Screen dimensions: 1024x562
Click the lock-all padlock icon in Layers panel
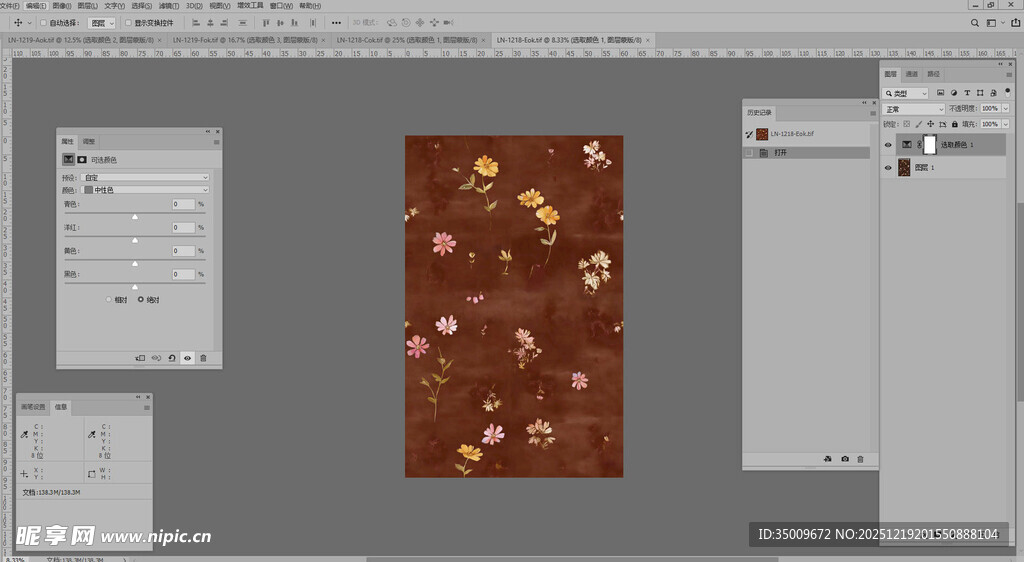[955, 124]
